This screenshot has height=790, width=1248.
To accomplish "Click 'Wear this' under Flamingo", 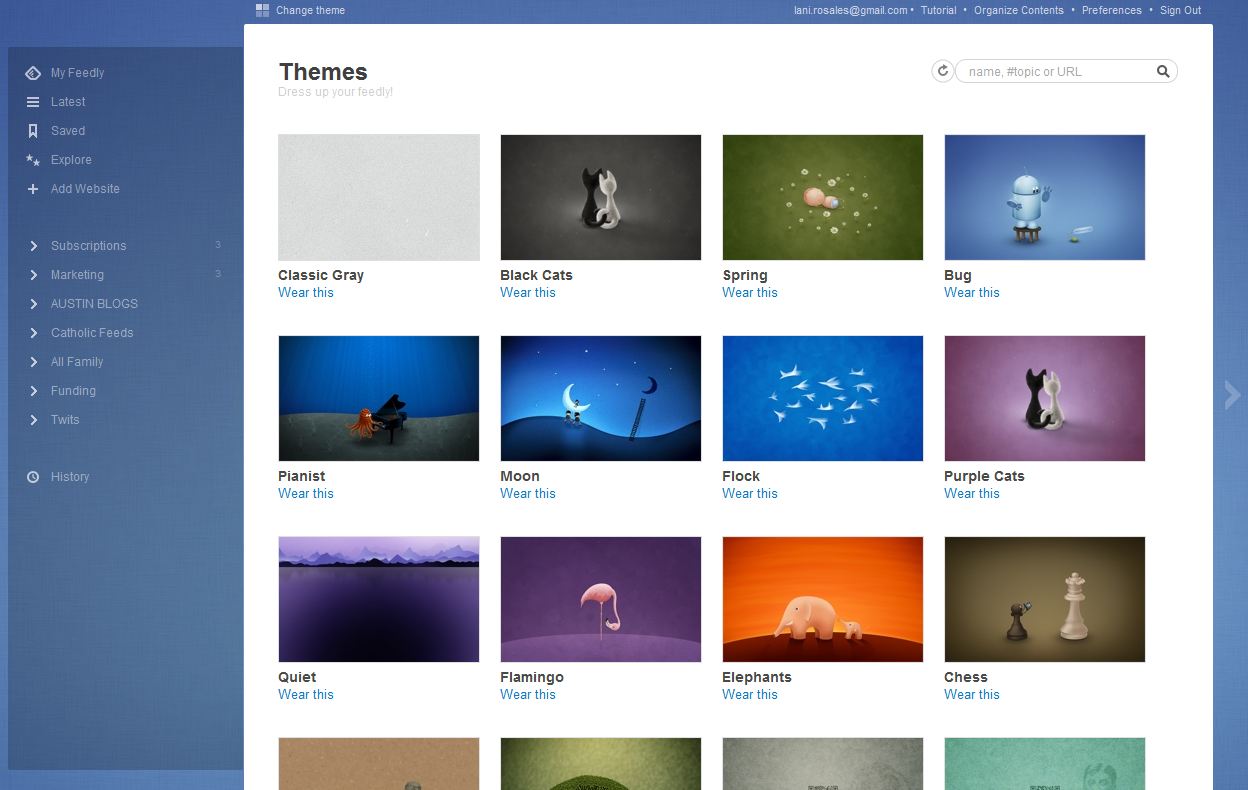I will [528, 695].
